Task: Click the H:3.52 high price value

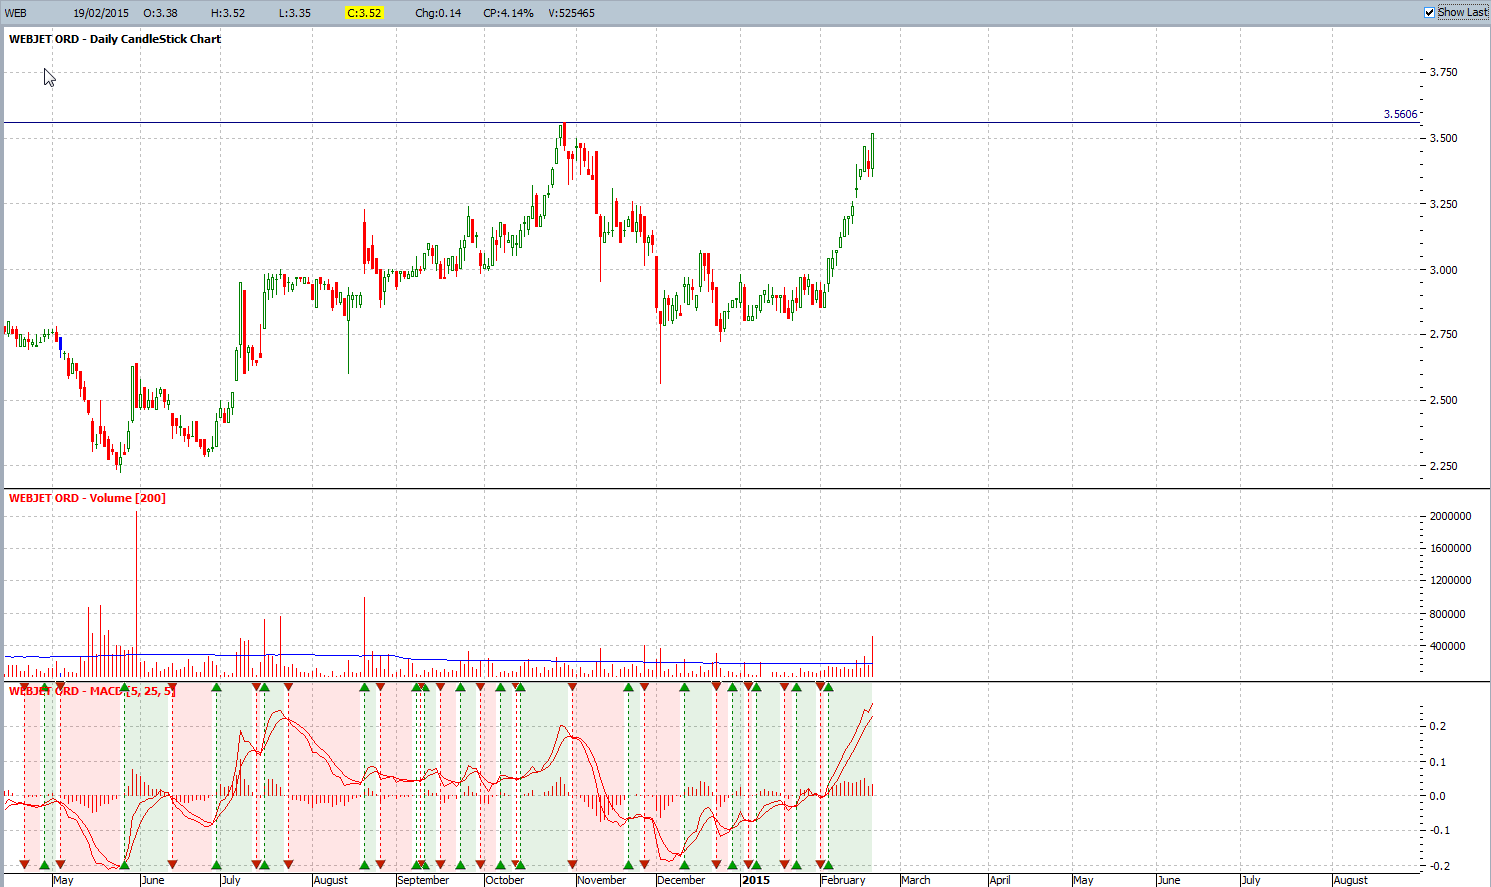Action: [x=228, y=13]
